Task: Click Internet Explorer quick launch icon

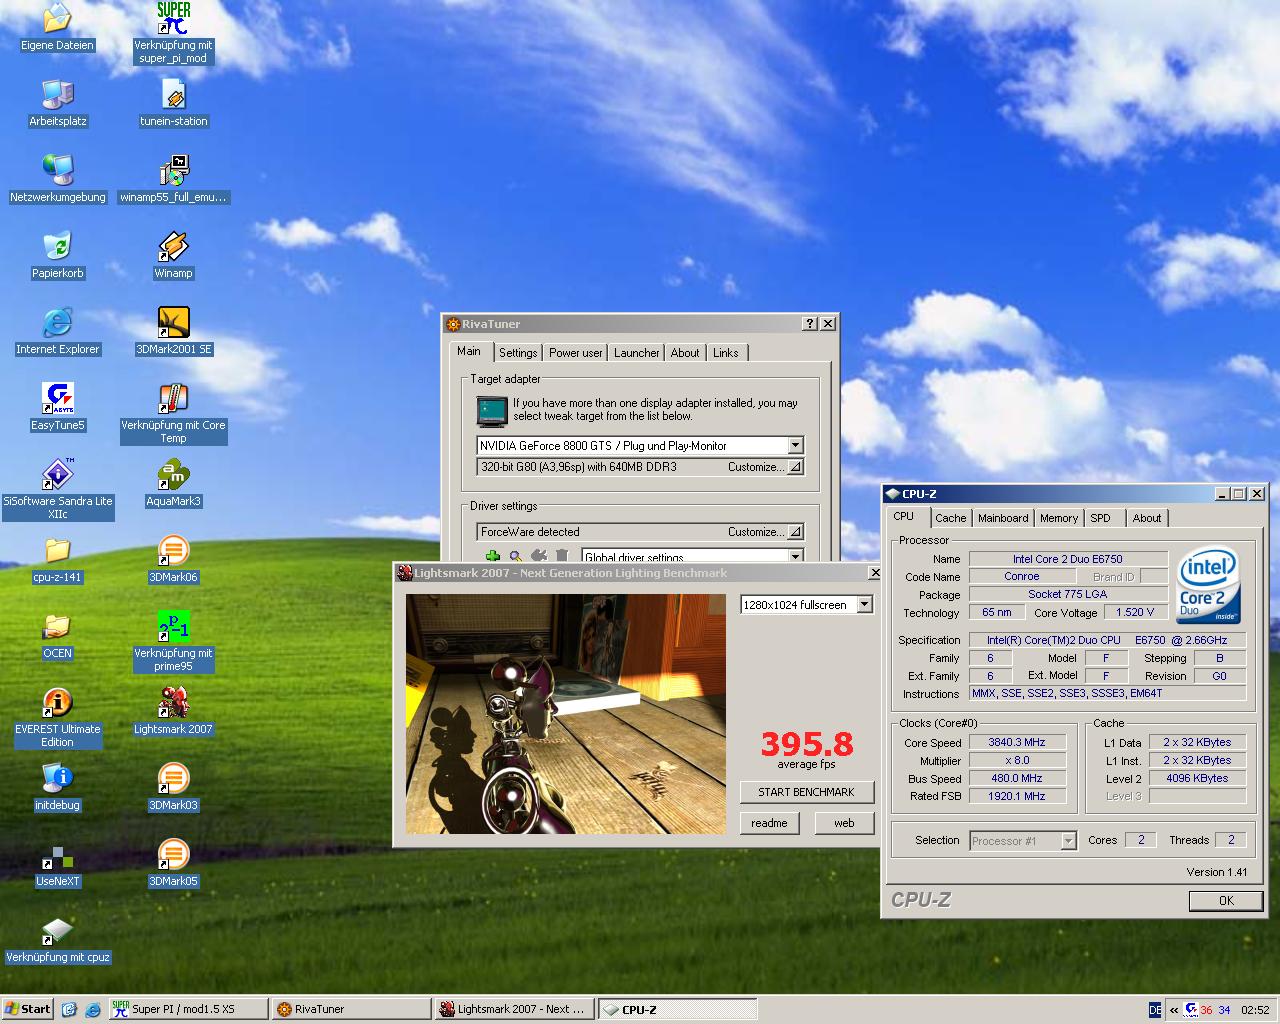Action: [93, 1009]
